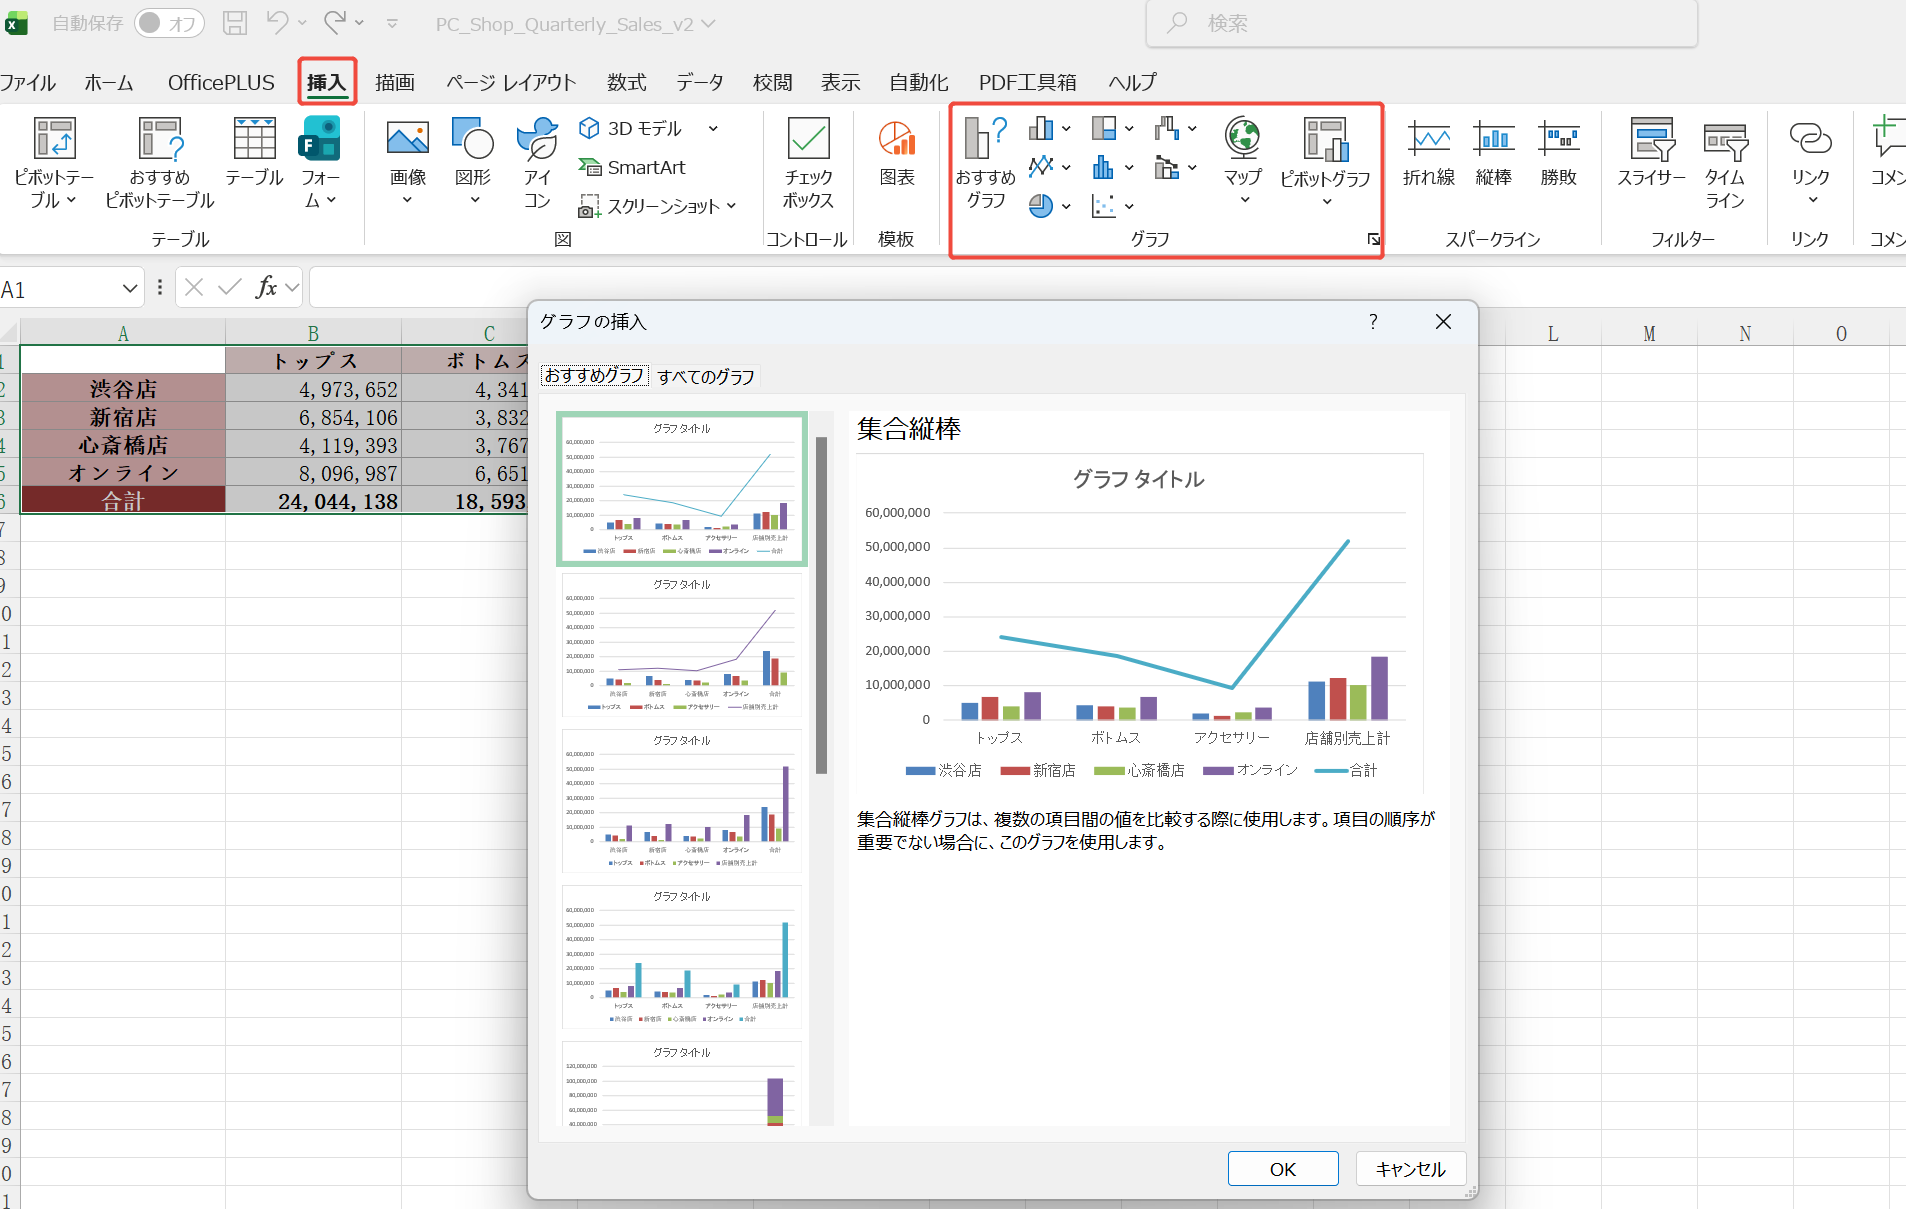Open the dialog help question mark
The image size is (1906, 1209).
pos(1373,321)
